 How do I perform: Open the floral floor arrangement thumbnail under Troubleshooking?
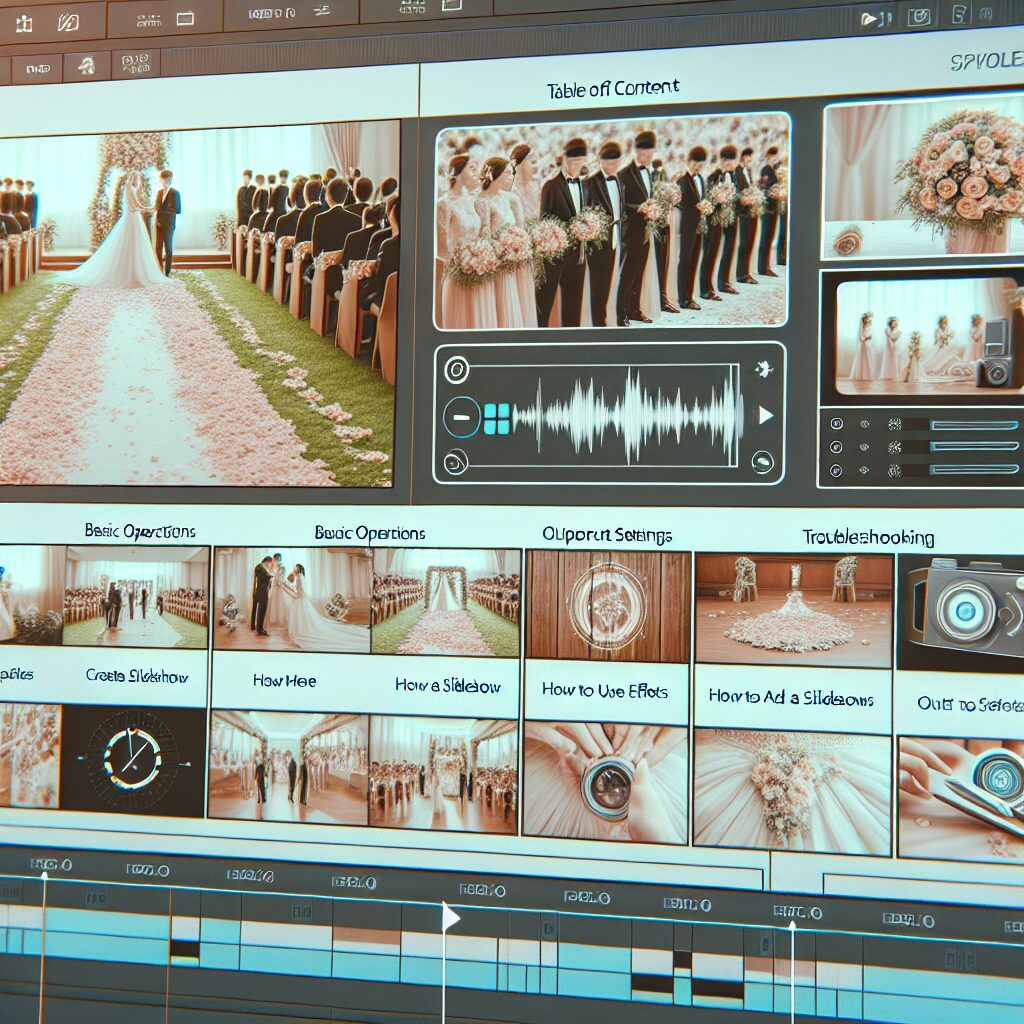pos(793,610)
